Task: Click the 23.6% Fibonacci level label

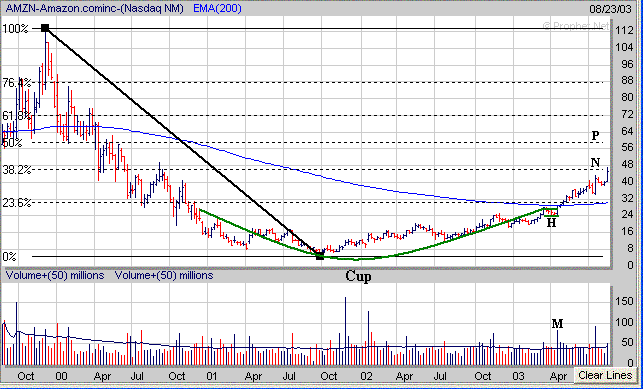Action: point(16,202)
